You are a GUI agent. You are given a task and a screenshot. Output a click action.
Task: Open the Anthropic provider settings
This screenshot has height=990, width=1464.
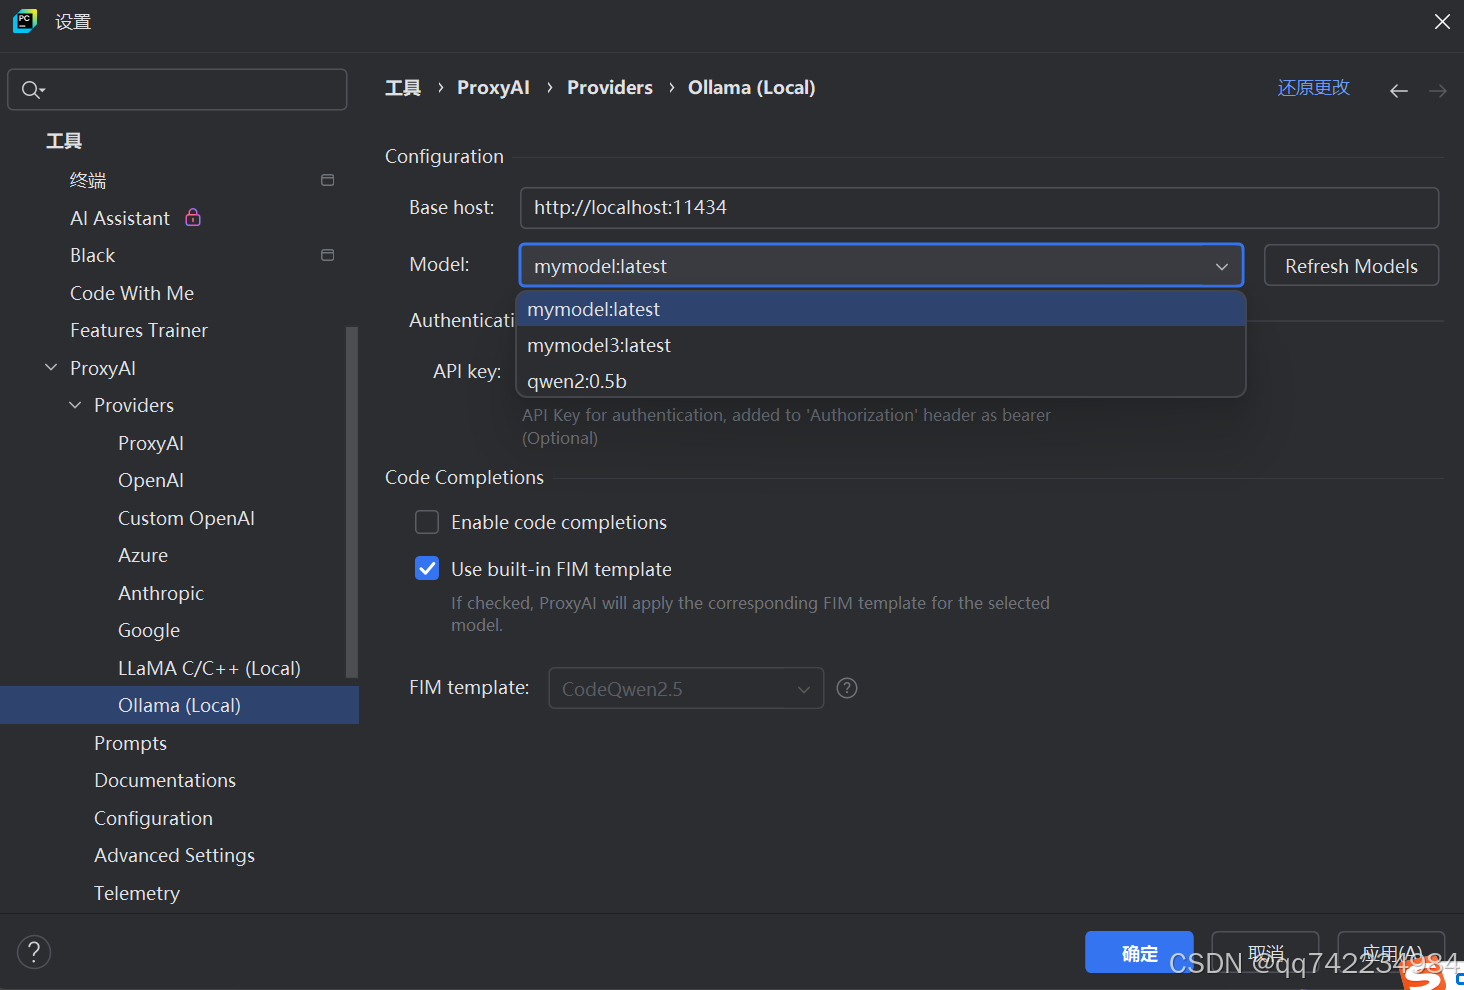[161, 593]
